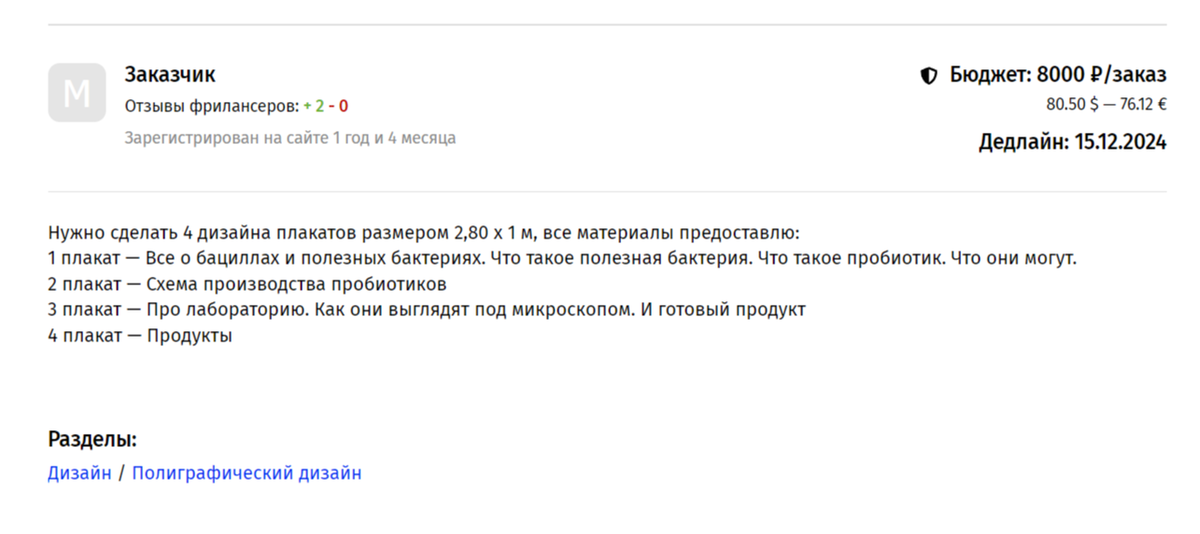Click the Разделы: heading
Viewport: 1200px width, 534px height.
(x=92, y=440)
